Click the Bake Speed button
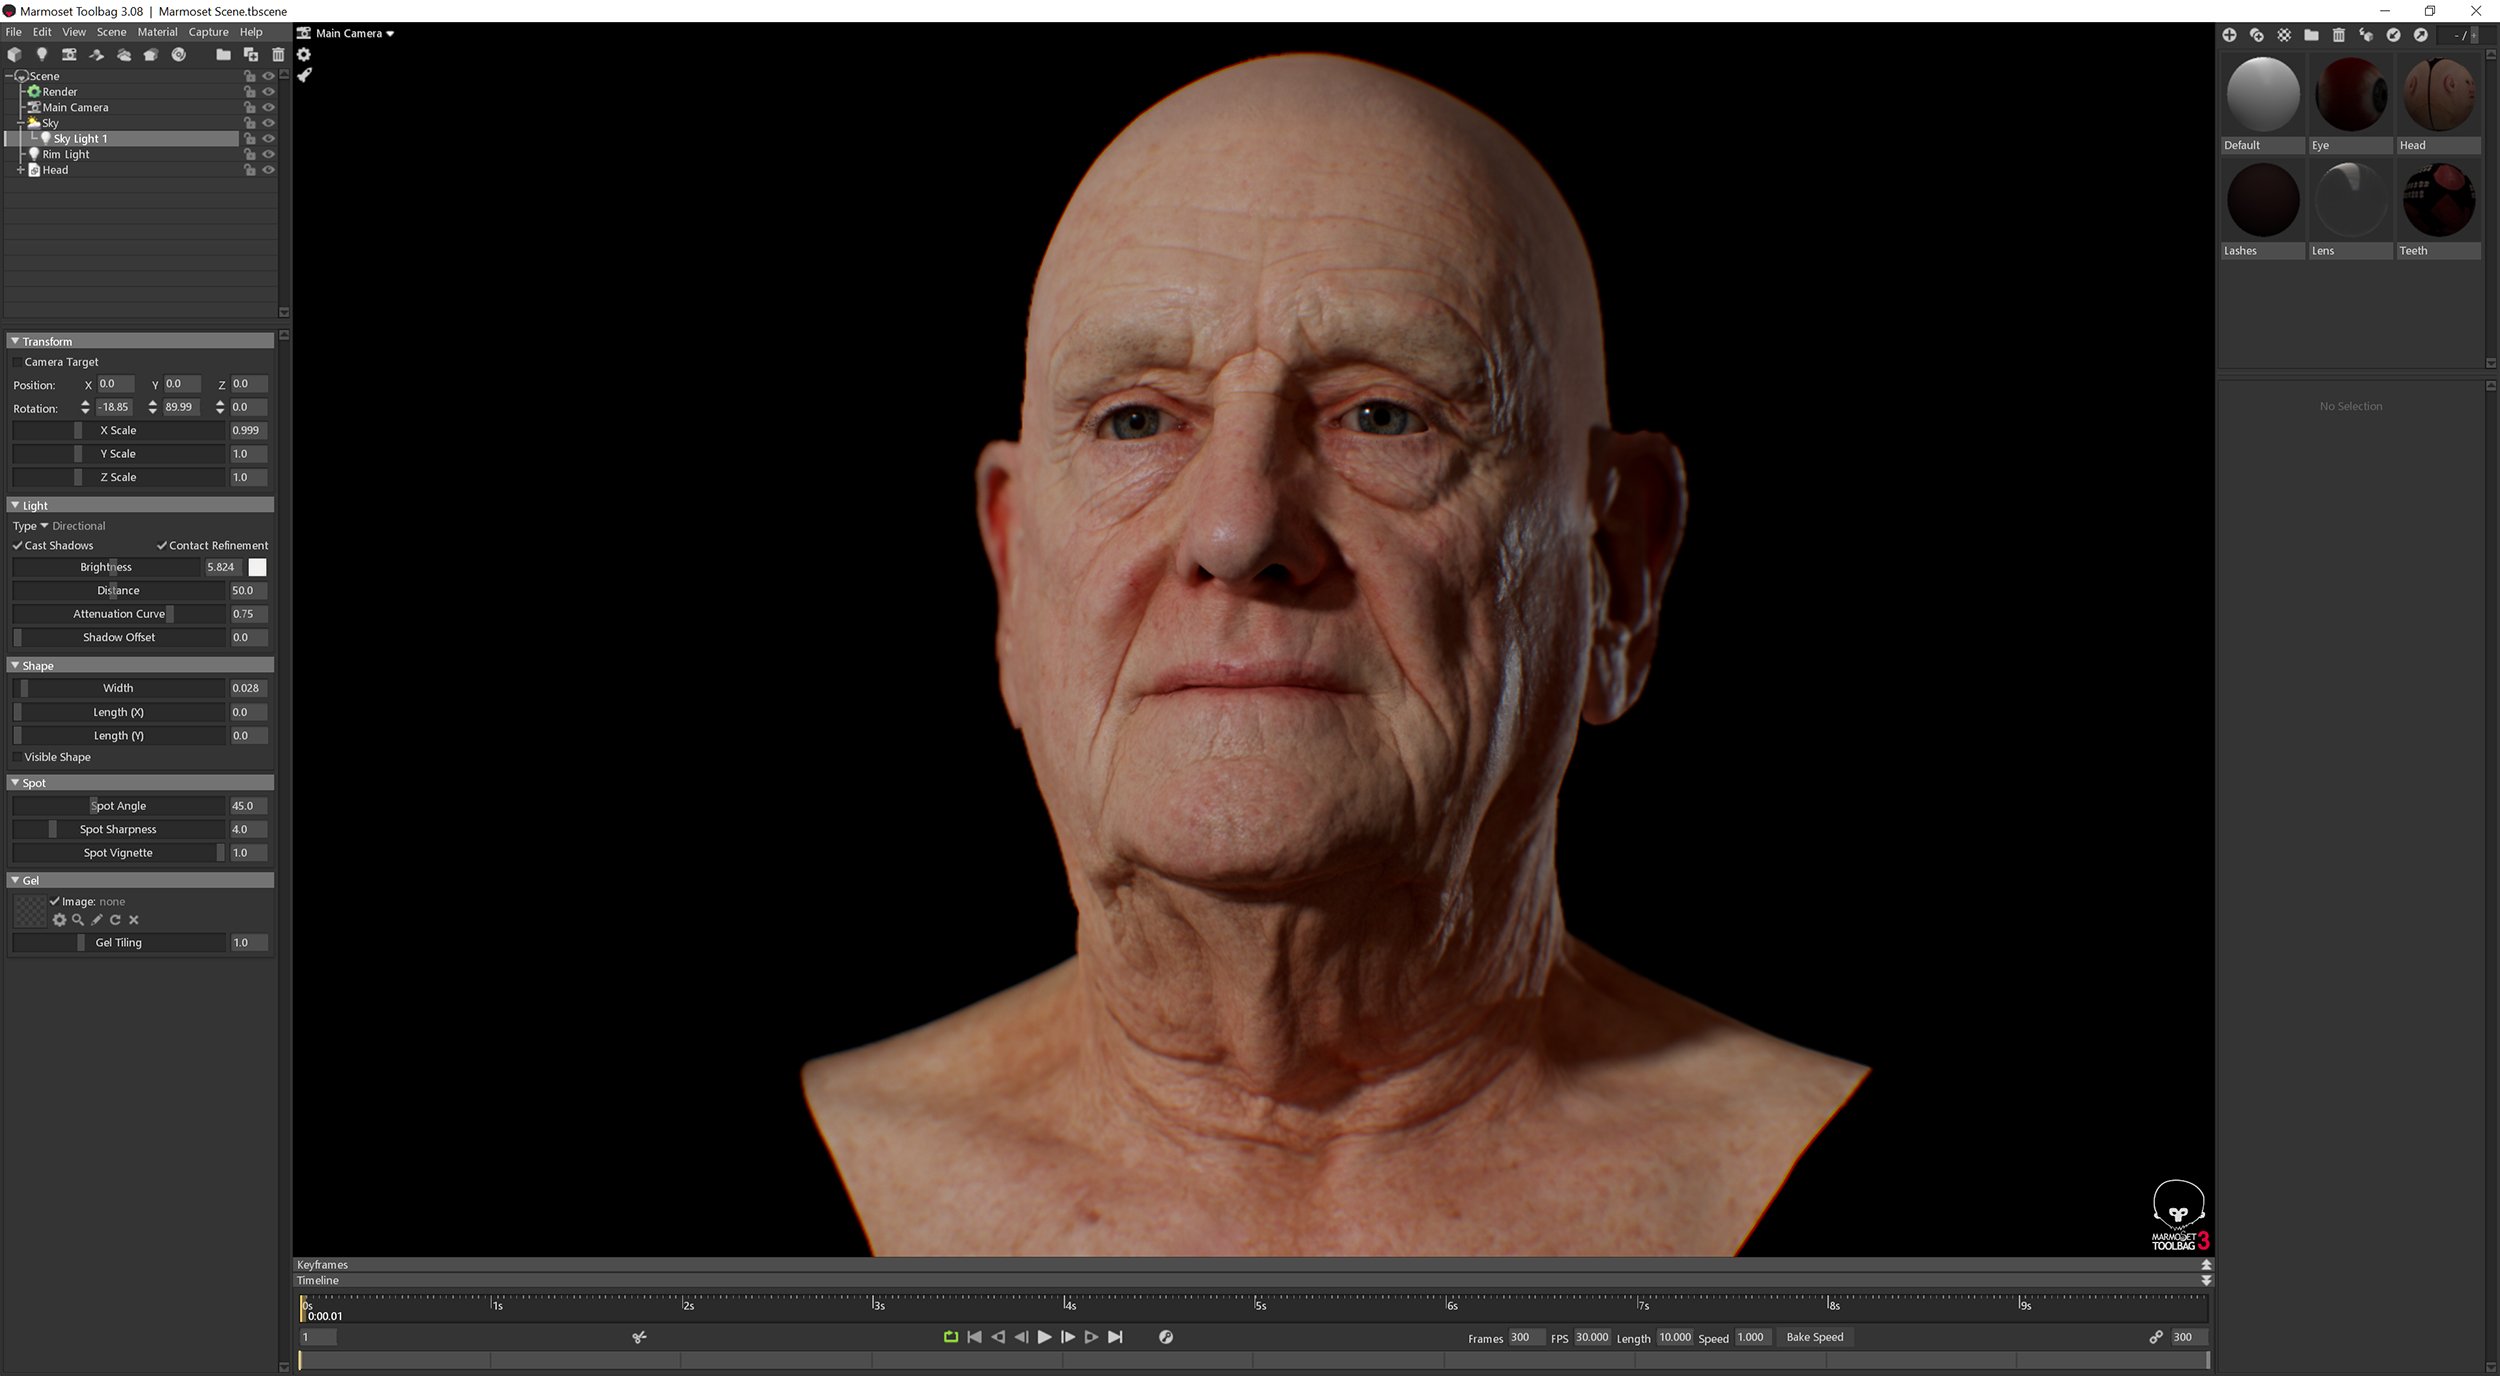 [1814, 1337]
